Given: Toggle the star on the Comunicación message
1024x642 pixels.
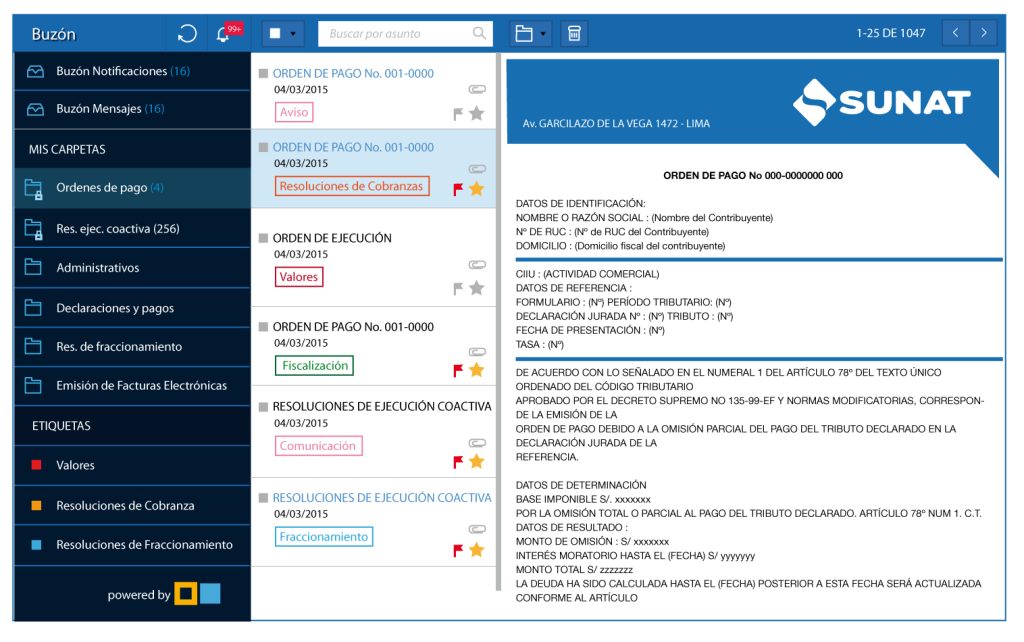Looking at the screenshot, I should tap(477, 461).
